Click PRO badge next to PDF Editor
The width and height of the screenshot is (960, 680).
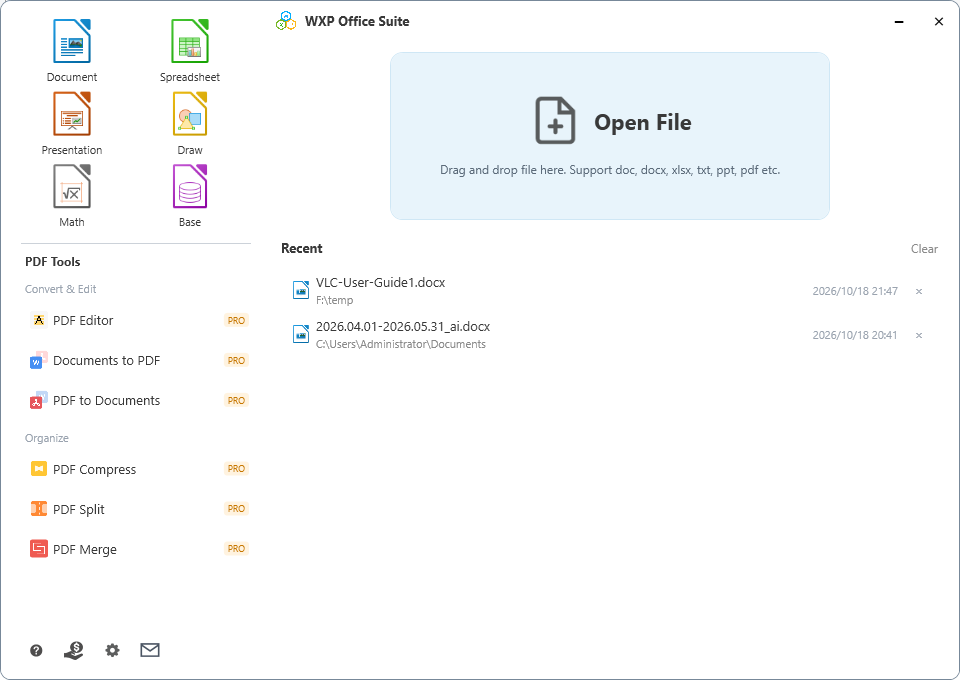[x=236, y=320]
